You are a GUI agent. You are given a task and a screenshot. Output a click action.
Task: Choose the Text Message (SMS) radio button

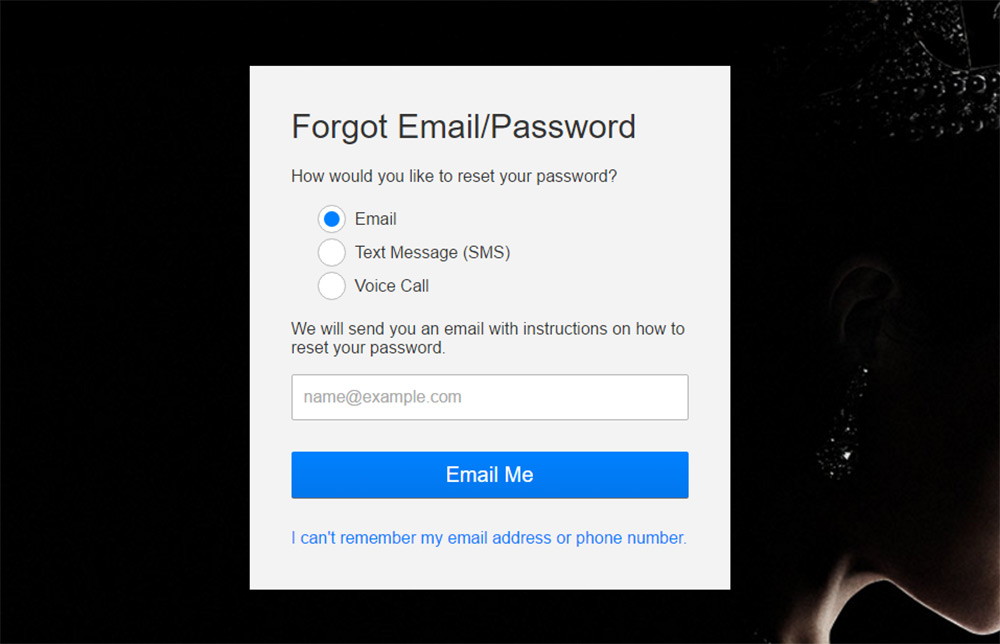[332, 253]
